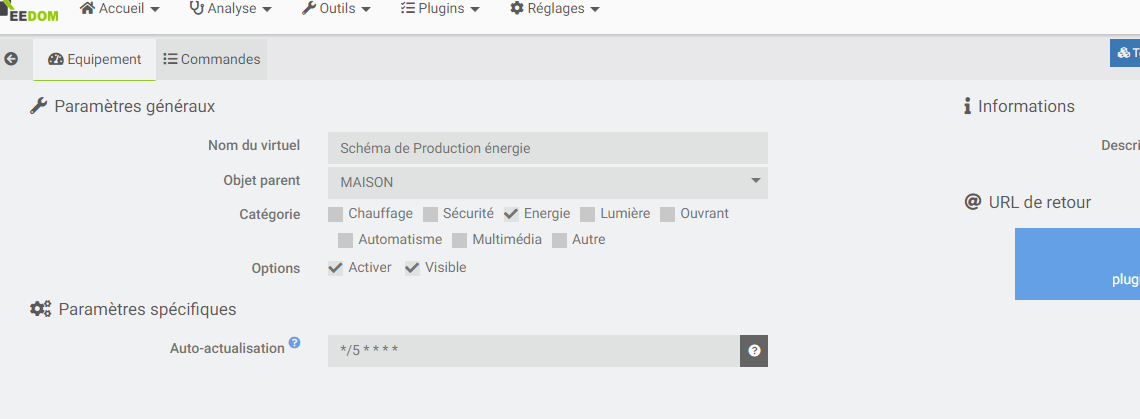Click the blue button at top right
The image size is (1140, 419).
click(1126, 53)
